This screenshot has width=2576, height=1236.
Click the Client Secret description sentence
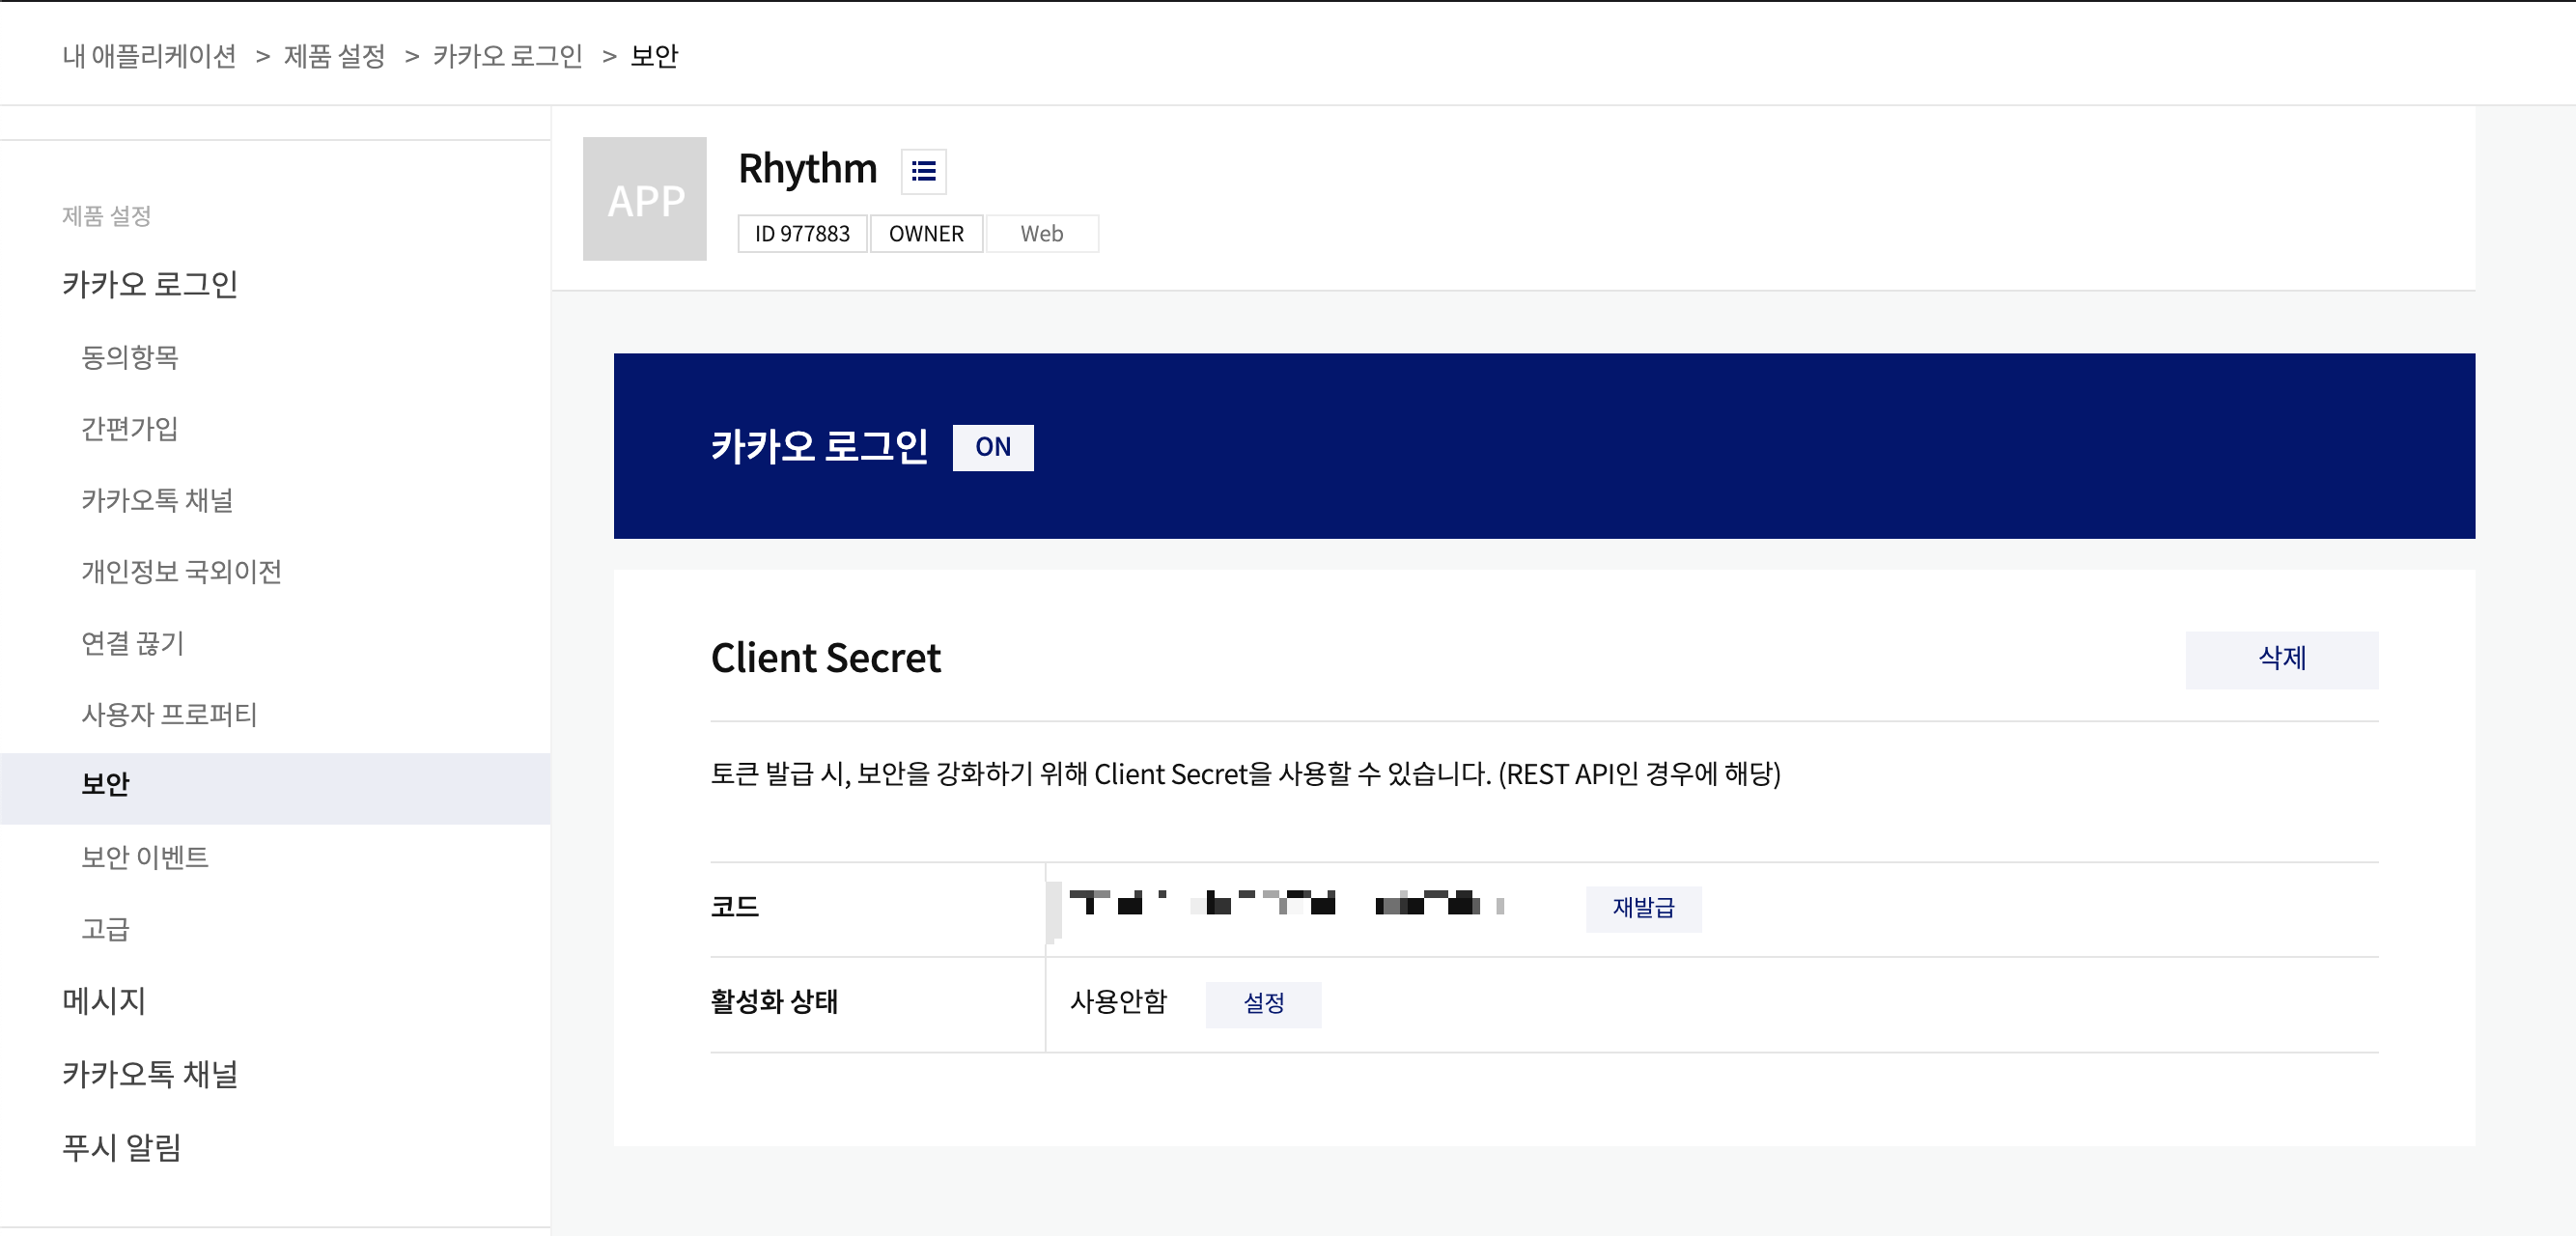(1245, 774)
